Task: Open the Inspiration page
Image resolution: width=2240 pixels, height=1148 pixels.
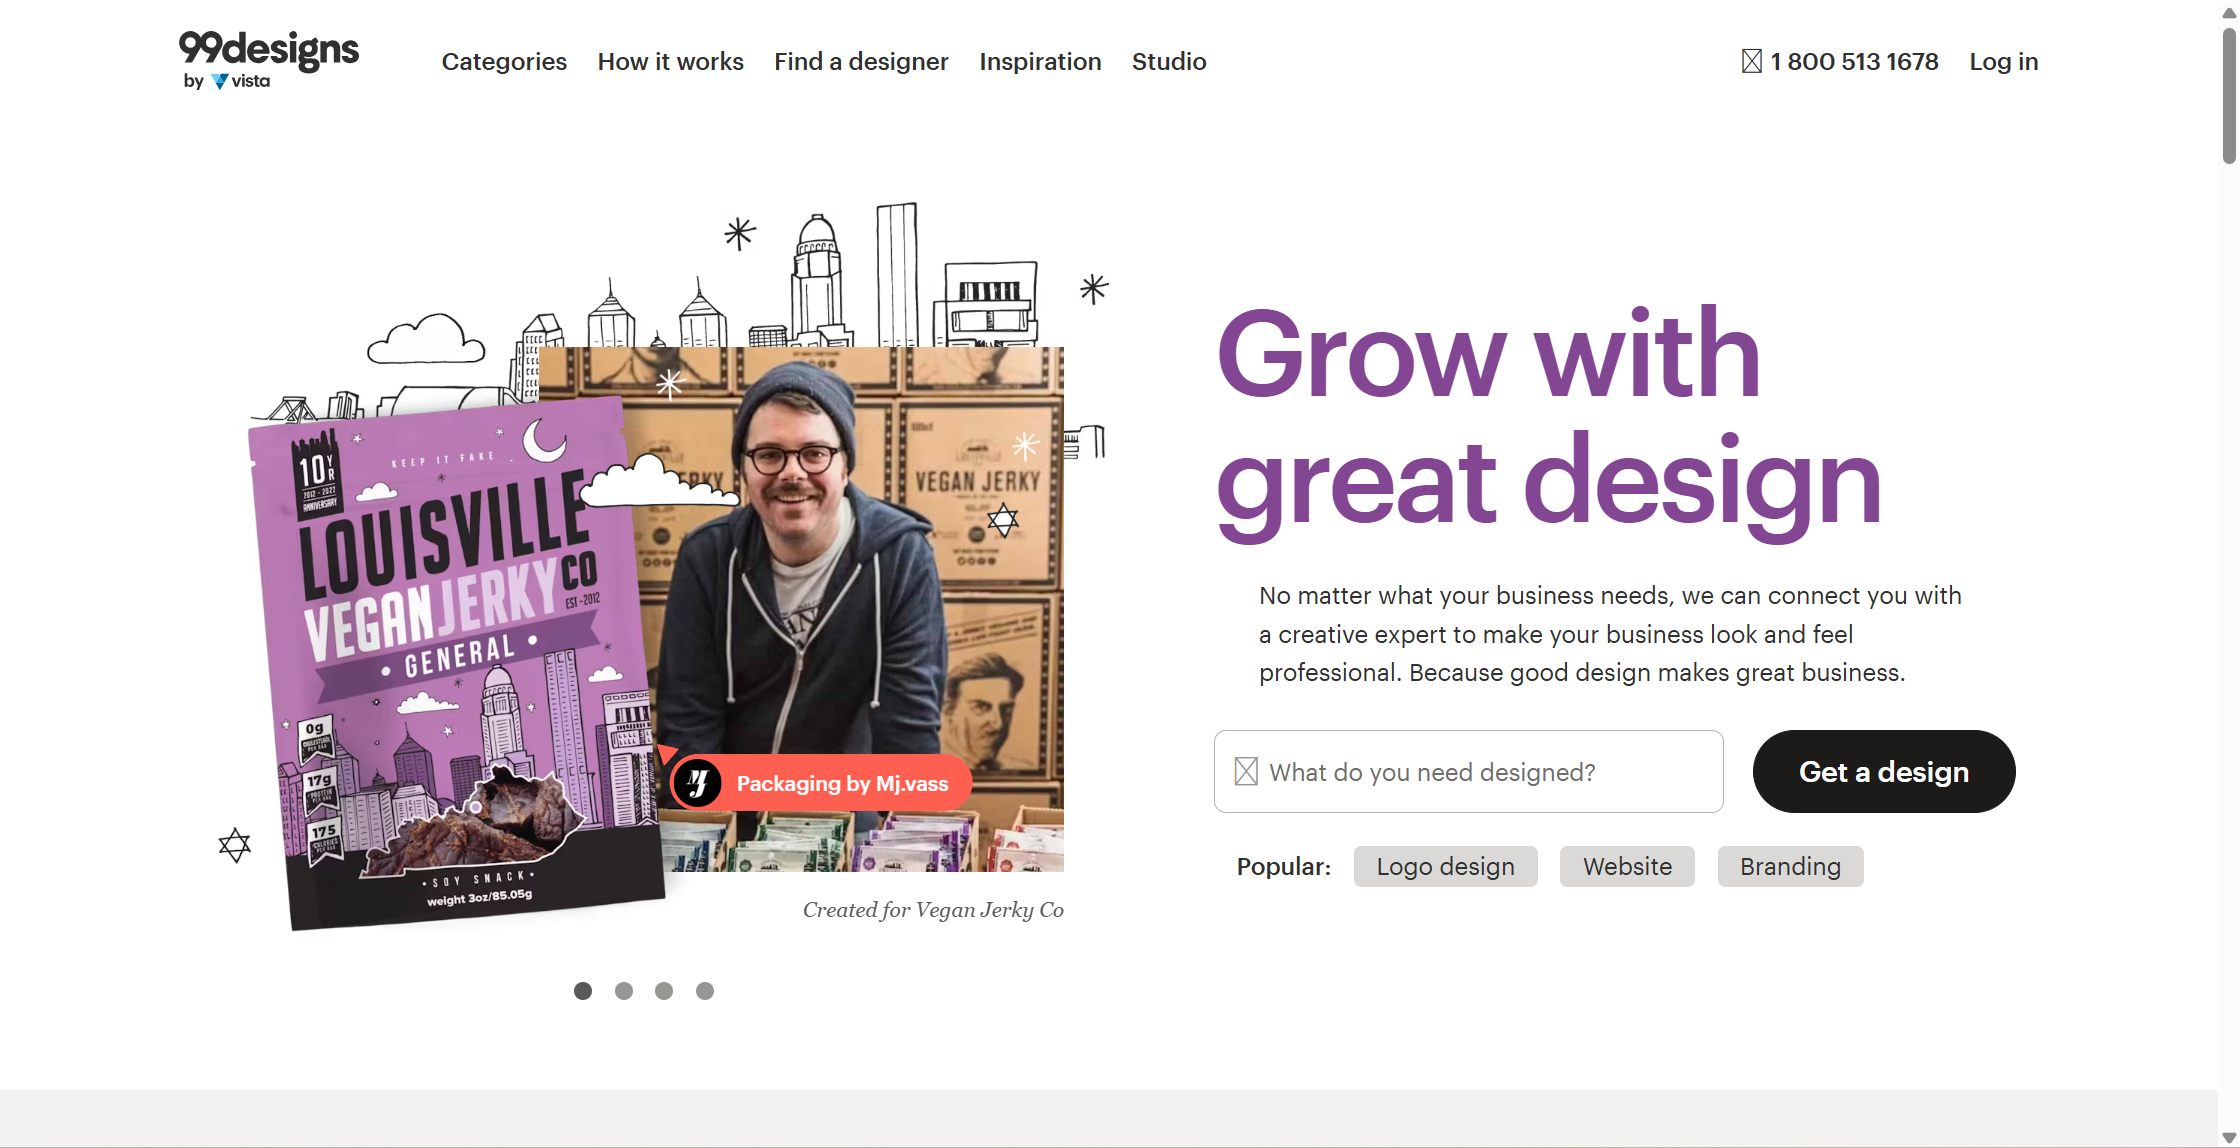Action: 1040,62
